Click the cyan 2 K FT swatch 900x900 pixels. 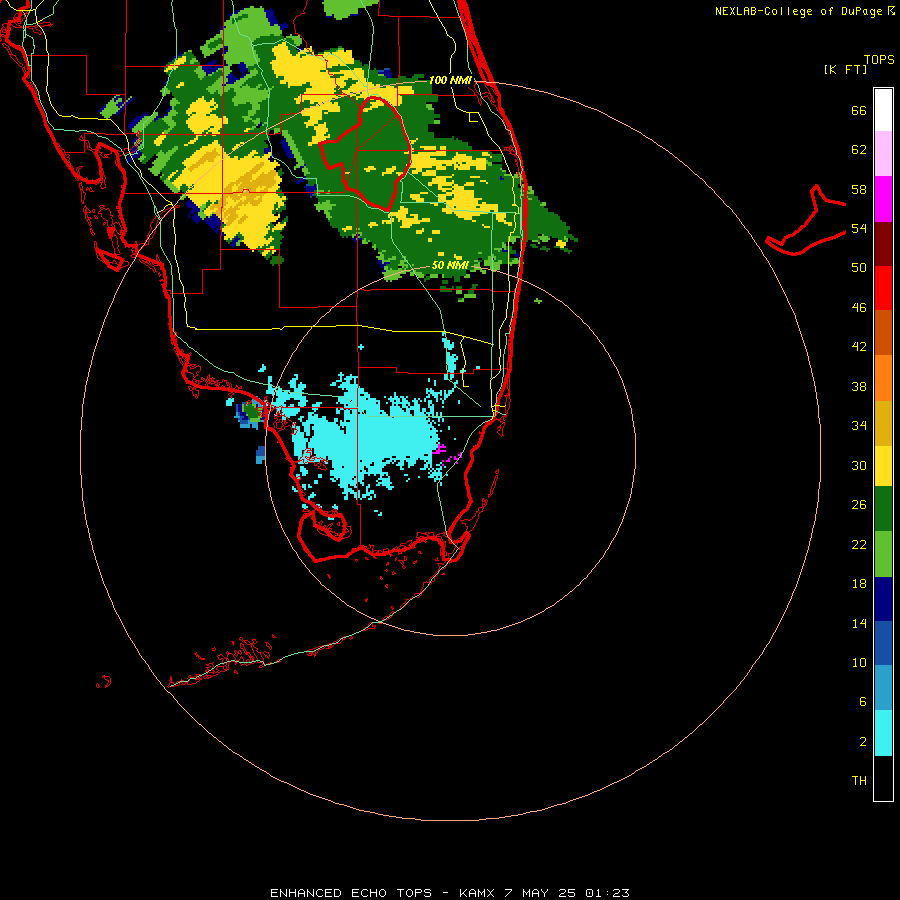[x=883, y=734]
